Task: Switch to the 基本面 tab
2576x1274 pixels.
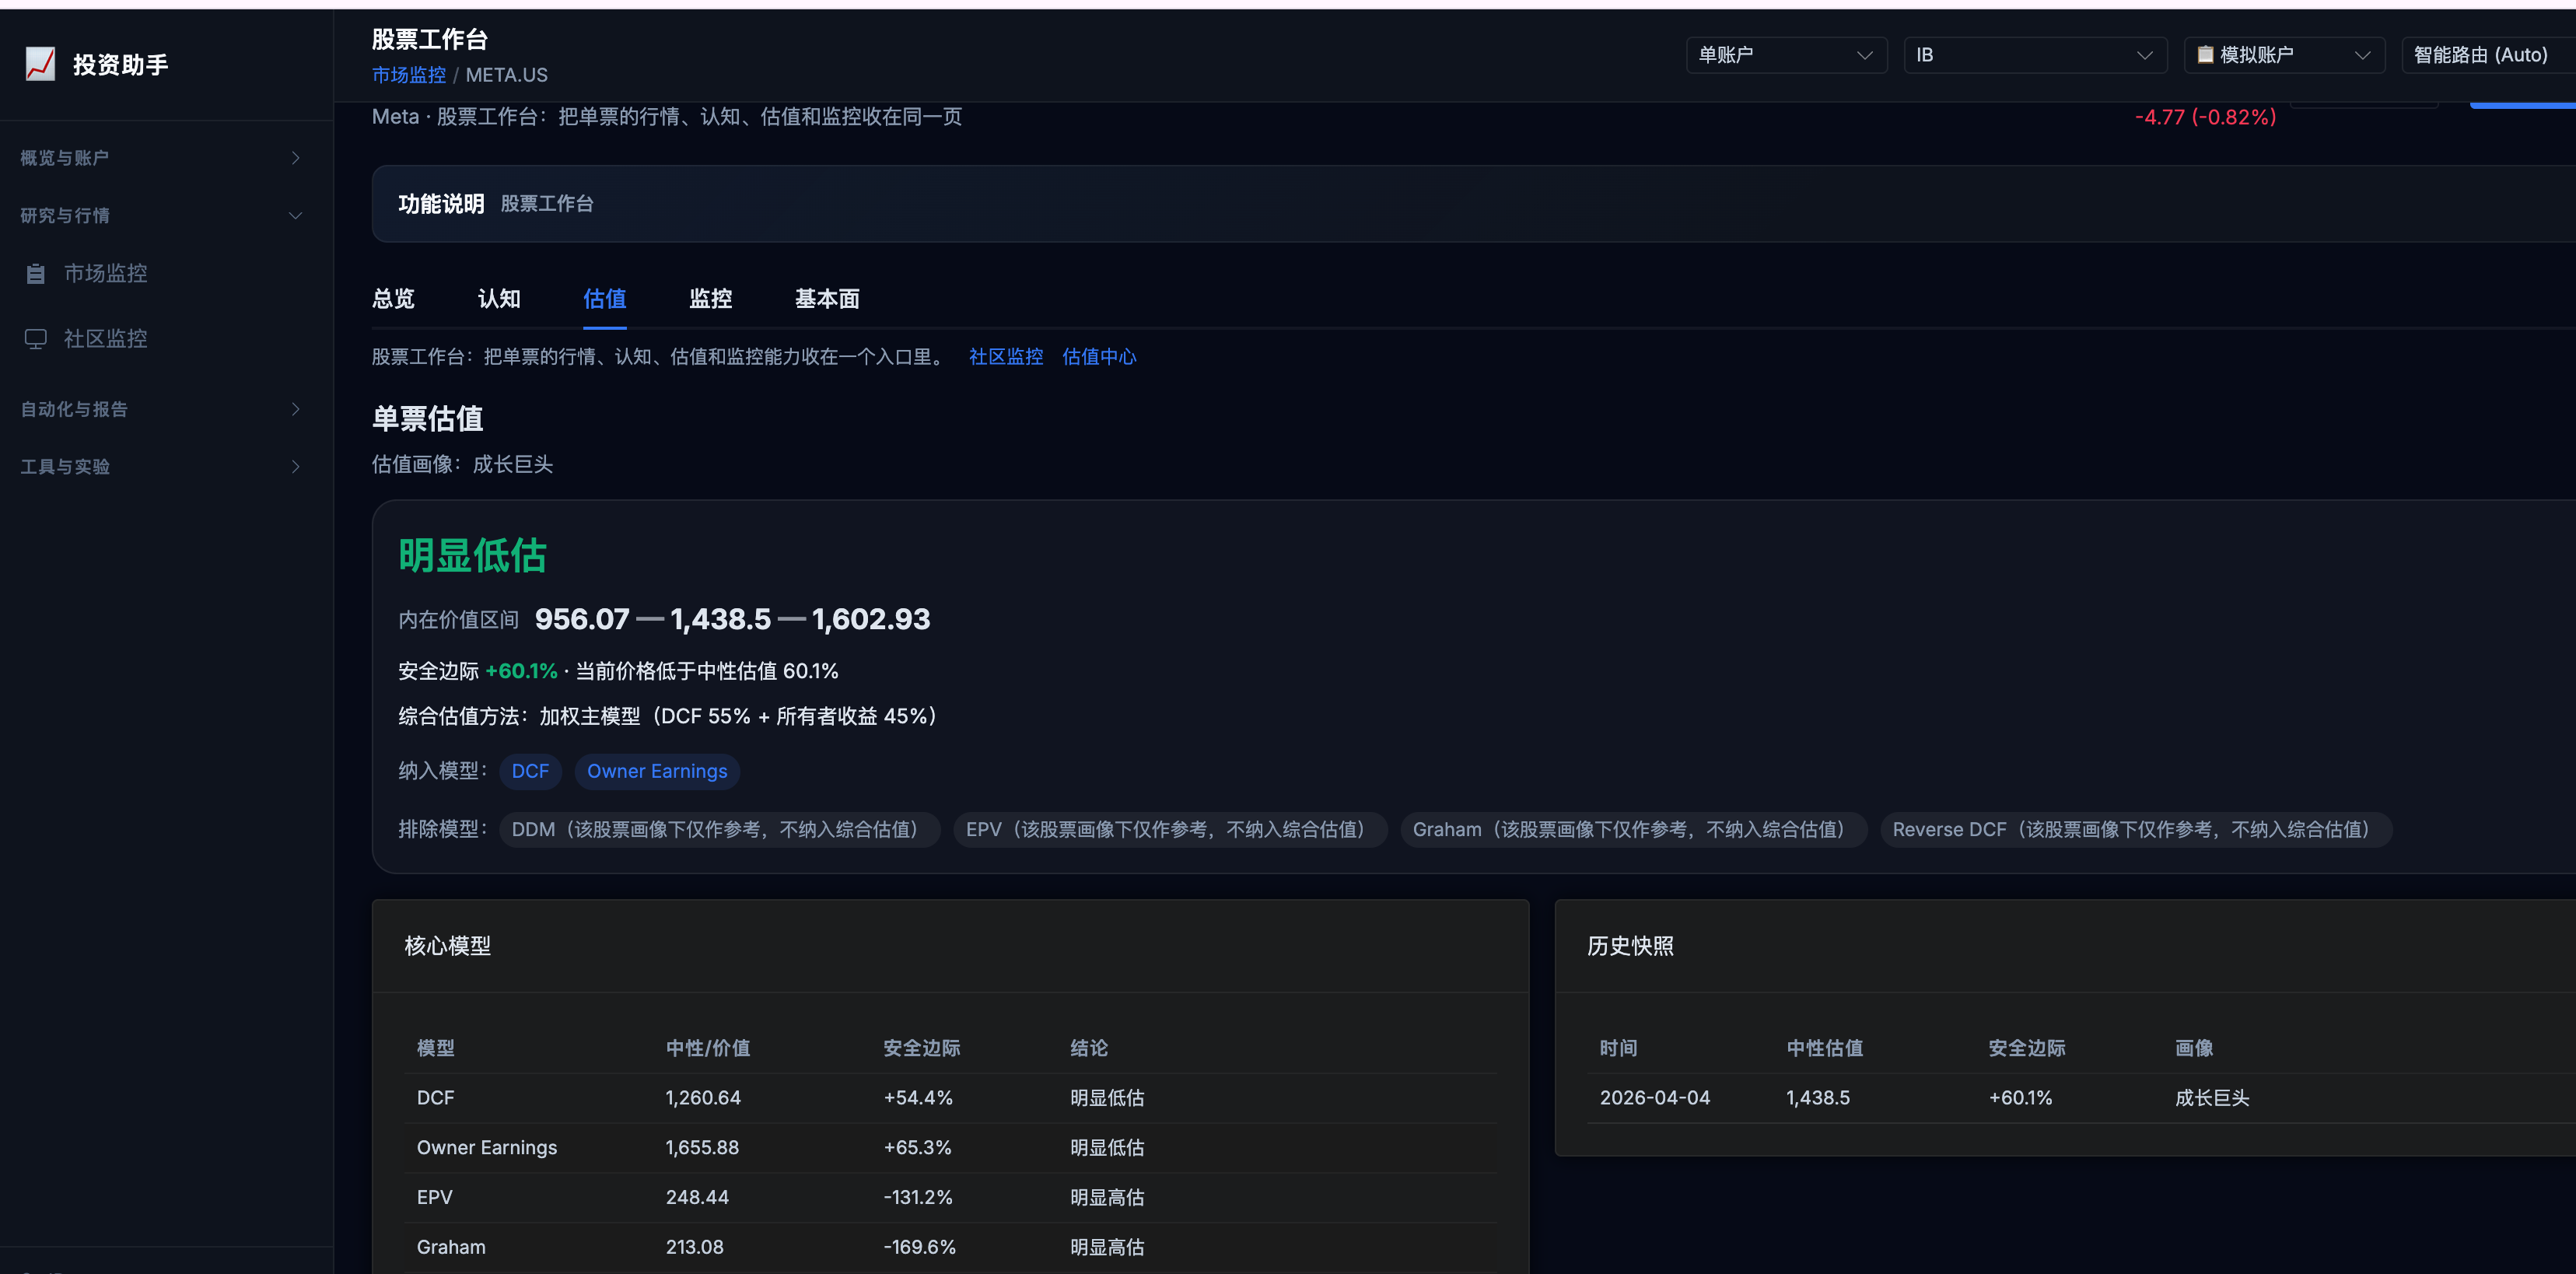Action: [x=826, y=299]
